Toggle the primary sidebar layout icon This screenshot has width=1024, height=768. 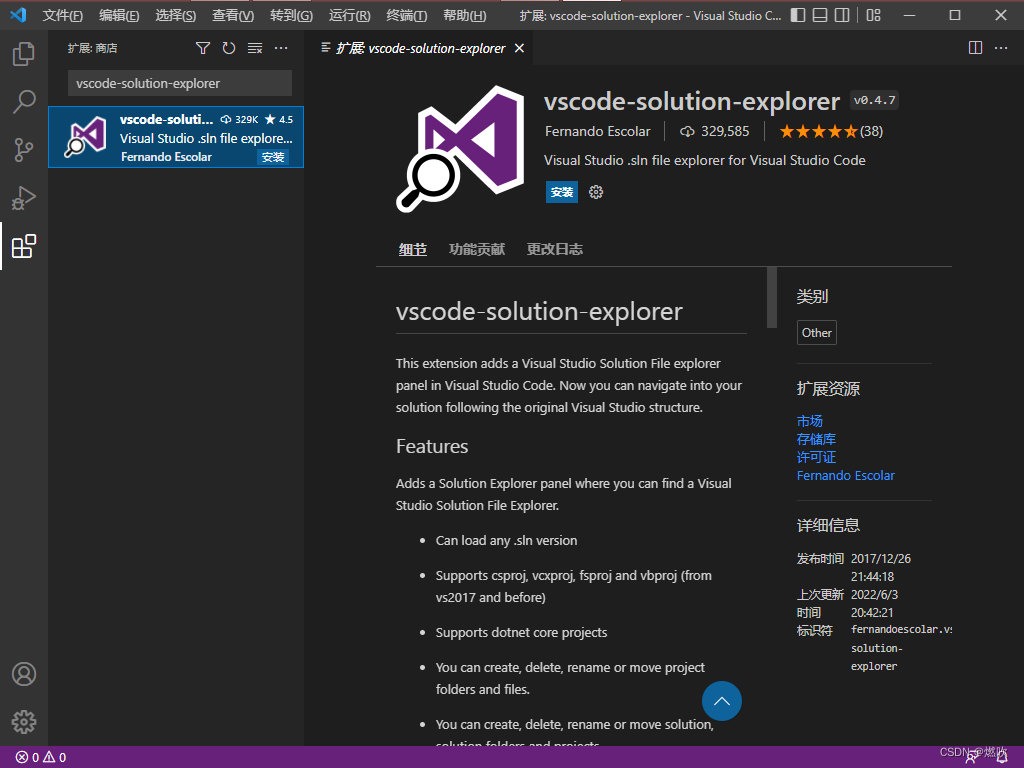tap(797, 15)
